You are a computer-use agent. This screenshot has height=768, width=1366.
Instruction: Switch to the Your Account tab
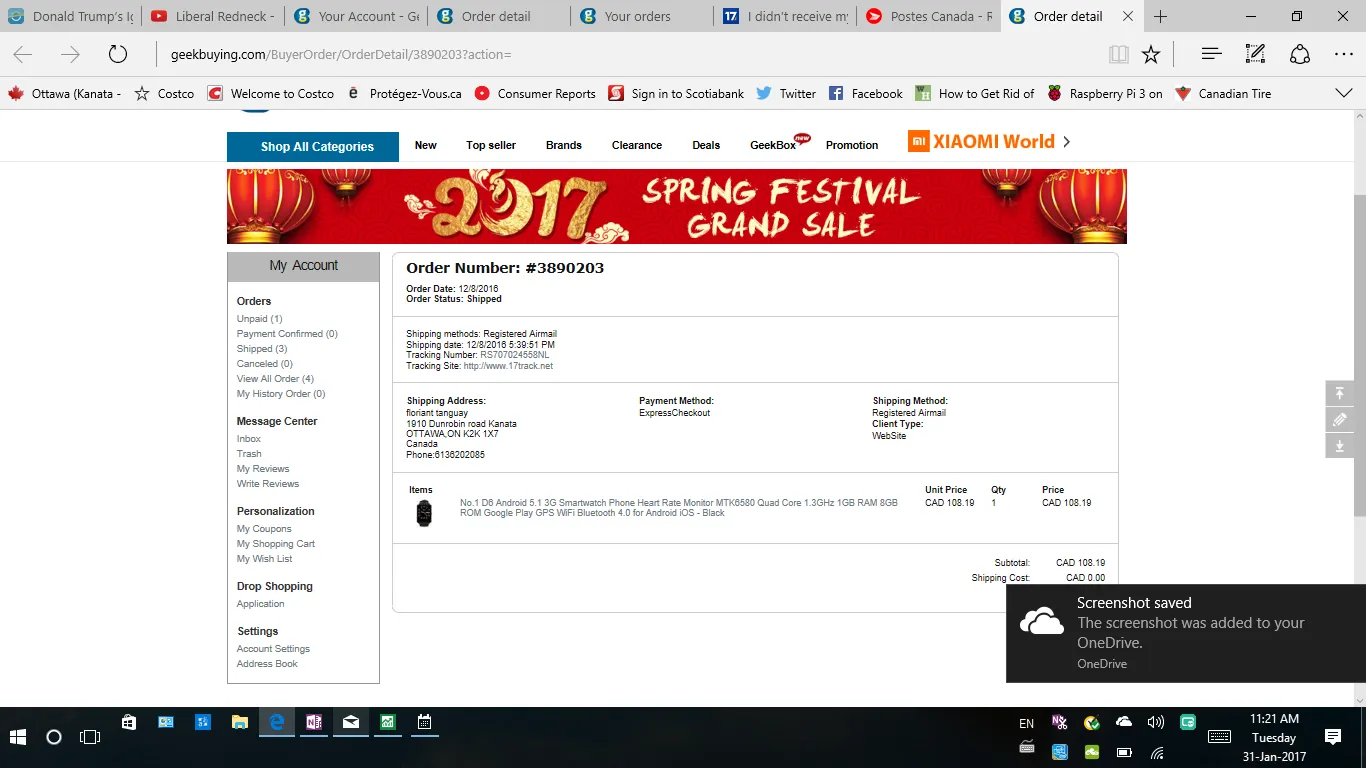tap(356, 17)
